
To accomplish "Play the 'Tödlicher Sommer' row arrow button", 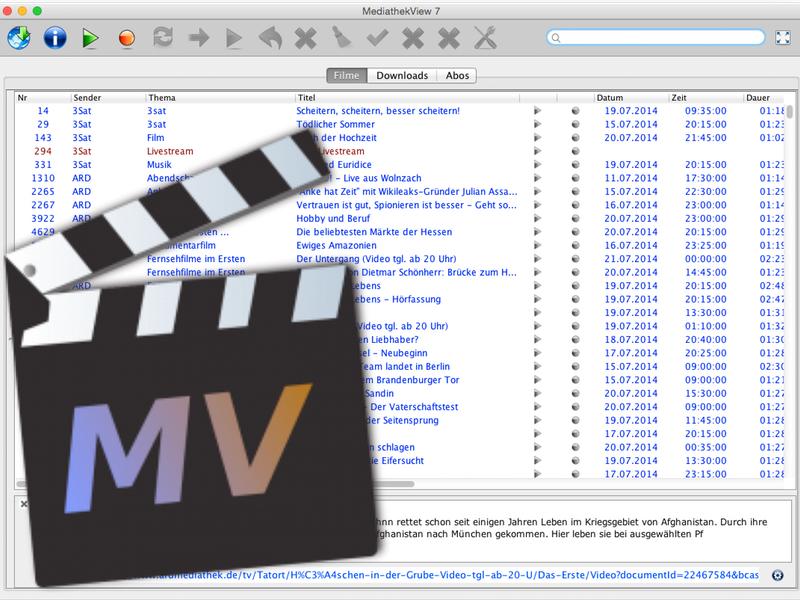I will point(537,124).
